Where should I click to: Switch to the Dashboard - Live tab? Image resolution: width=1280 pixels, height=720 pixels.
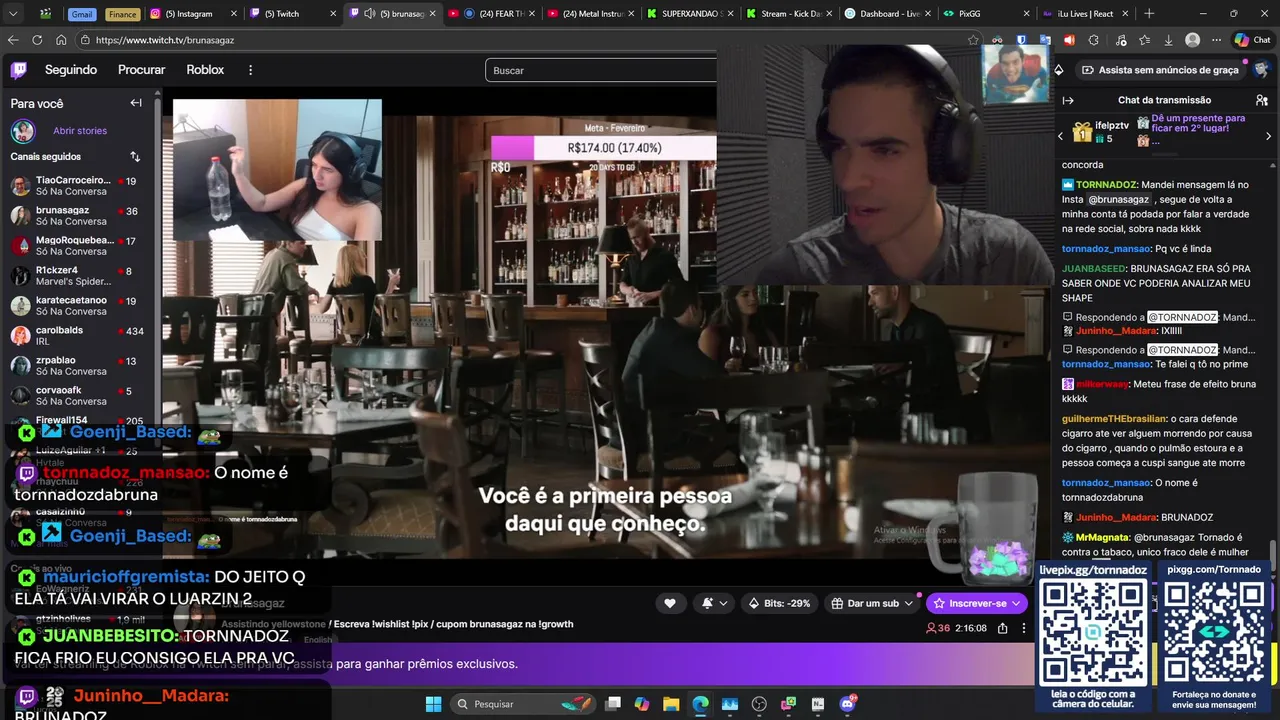(888, 13)
